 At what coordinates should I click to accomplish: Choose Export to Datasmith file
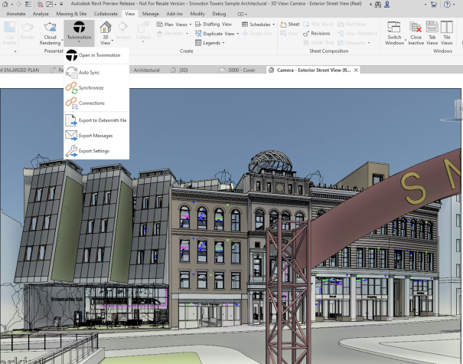click(x=96, y=120)
